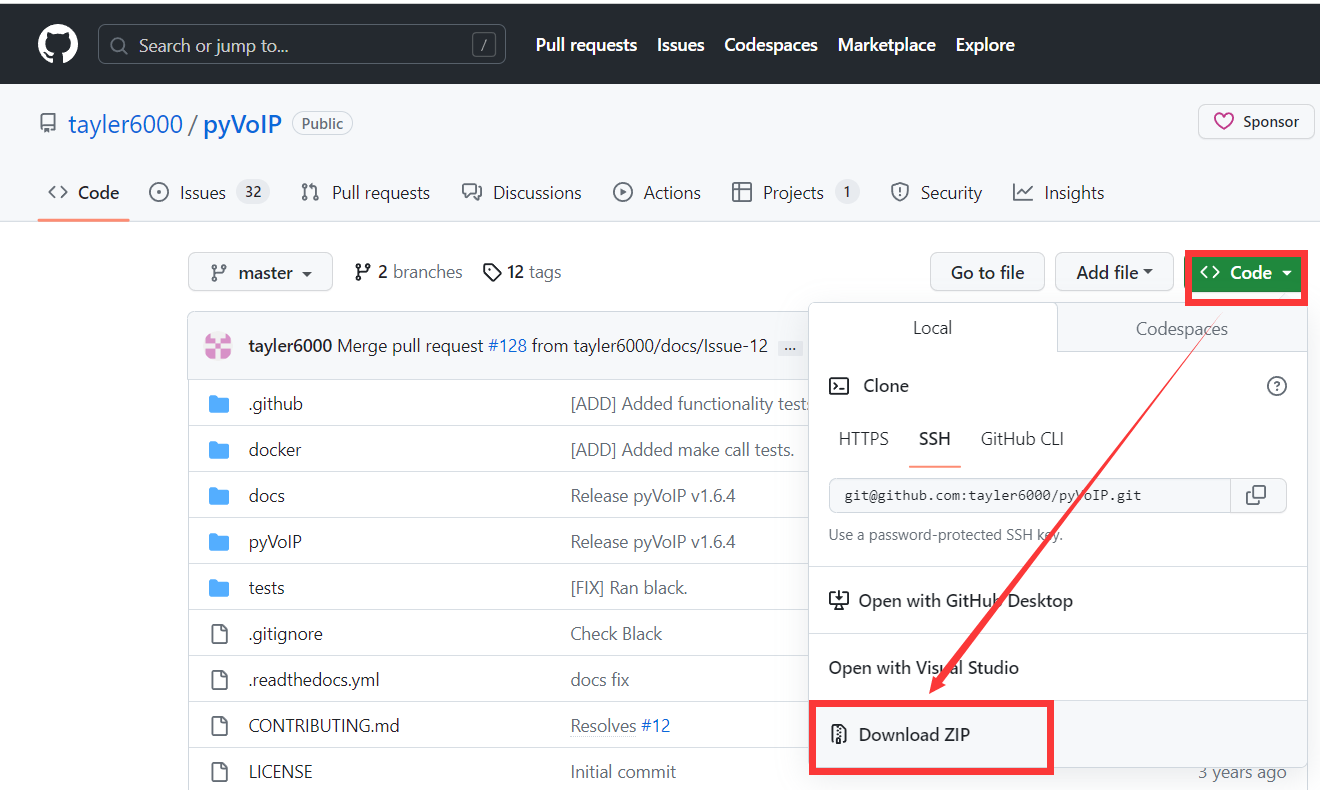
Task: Click the terminal icon beside Clone
Action: [839, 385]
